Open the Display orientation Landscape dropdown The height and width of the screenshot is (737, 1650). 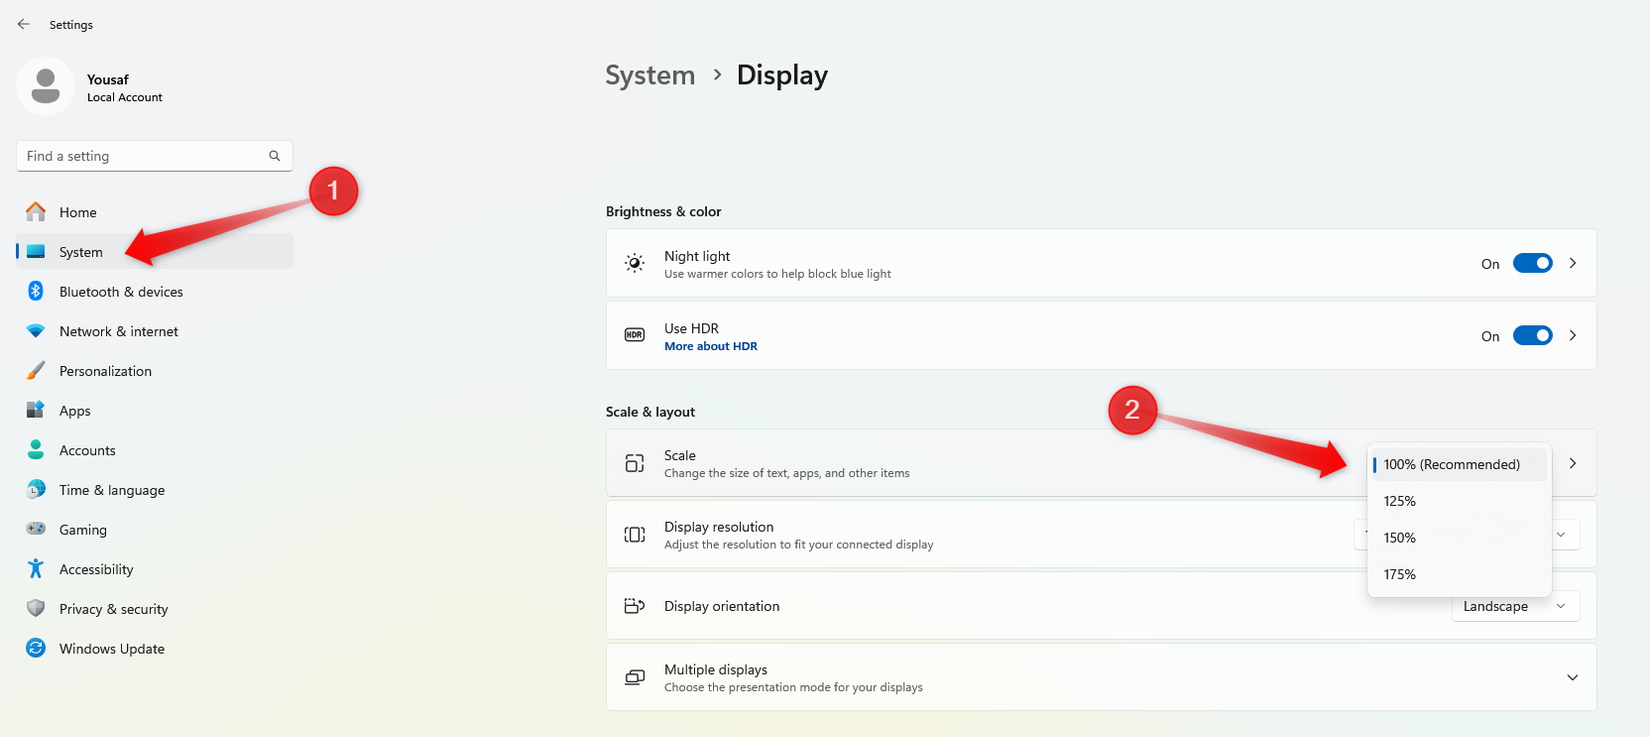[x=1514, y=606]
